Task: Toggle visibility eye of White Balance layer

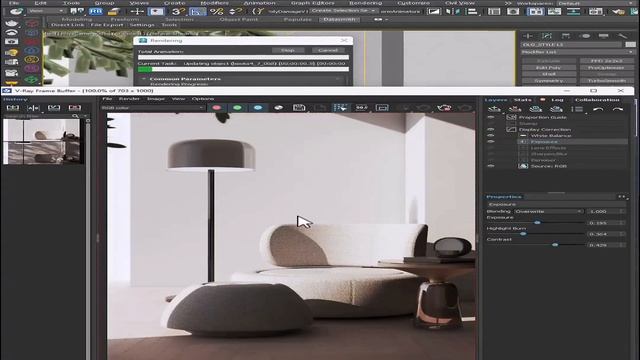Action: click(491, 136)
